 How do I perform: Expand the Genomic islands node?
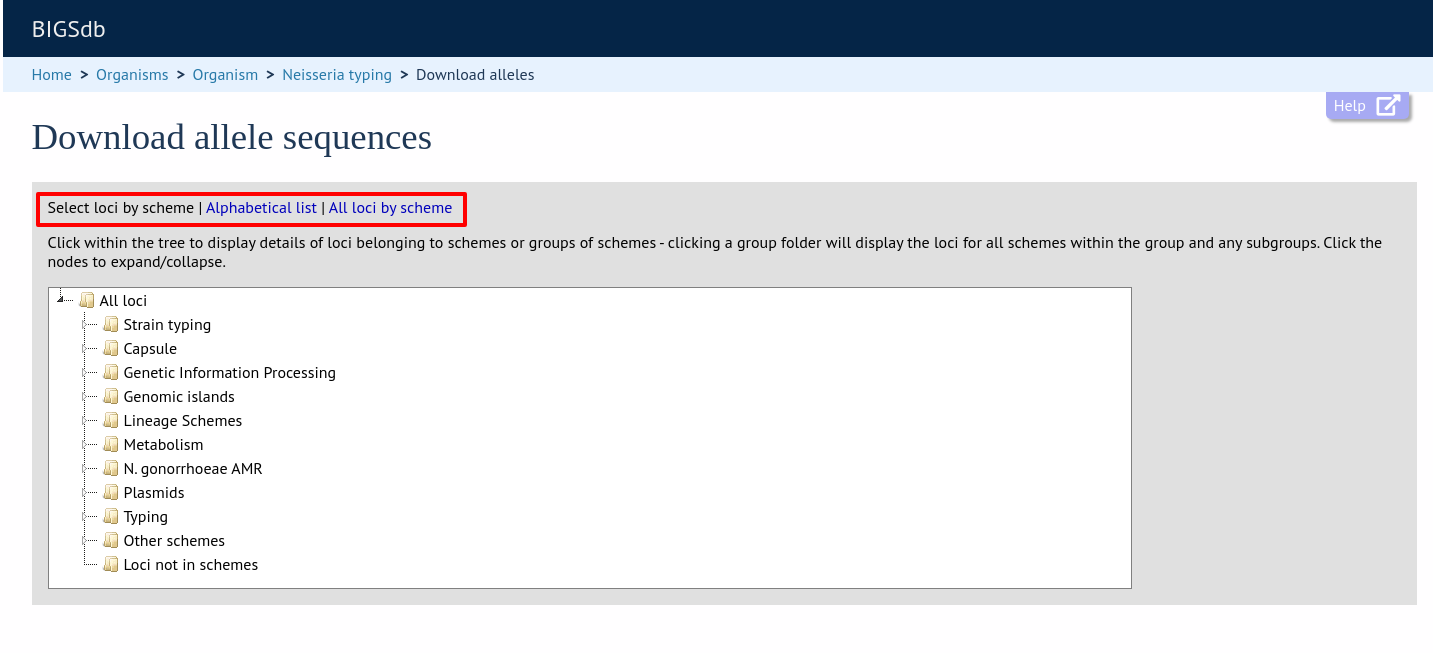[85, 396]
